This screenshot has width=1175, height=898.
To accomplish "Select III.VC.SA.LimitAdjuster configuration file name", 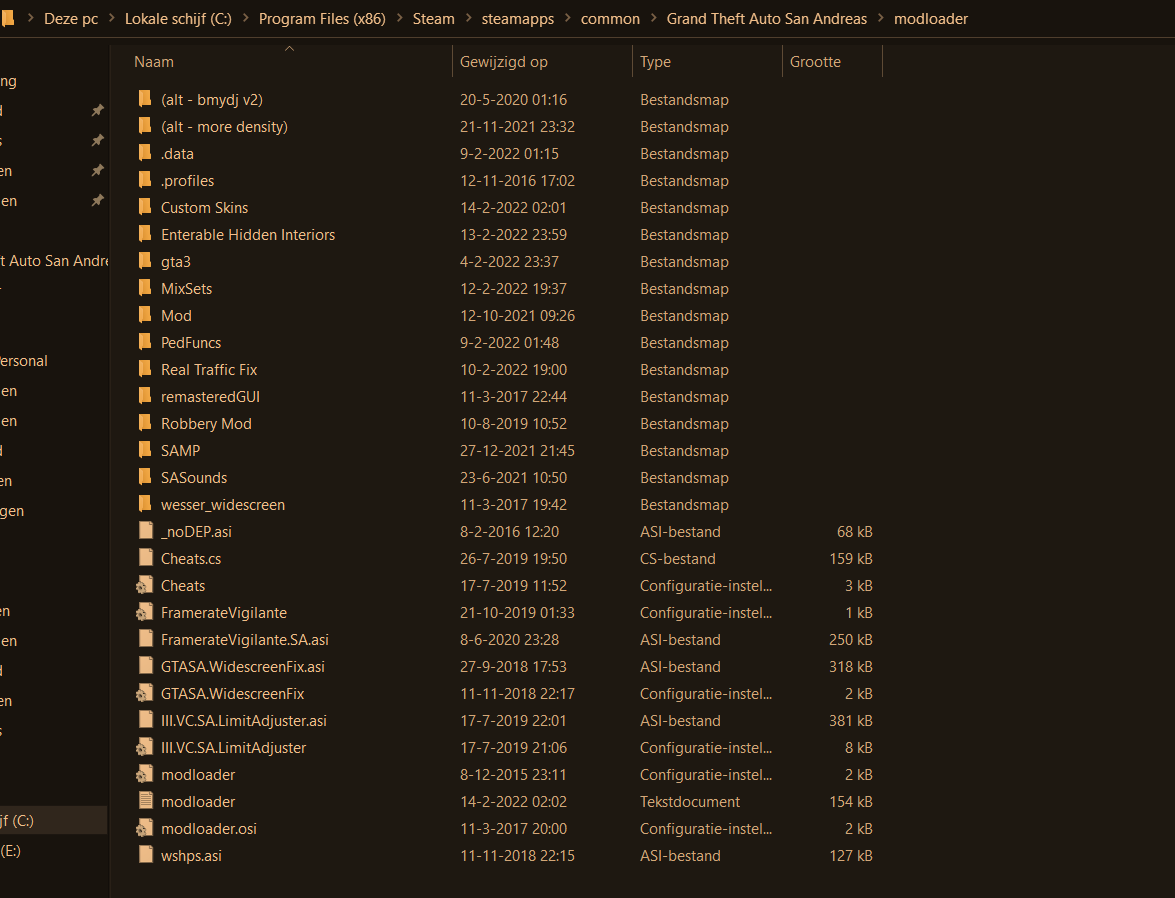I will tap(234, 747).
